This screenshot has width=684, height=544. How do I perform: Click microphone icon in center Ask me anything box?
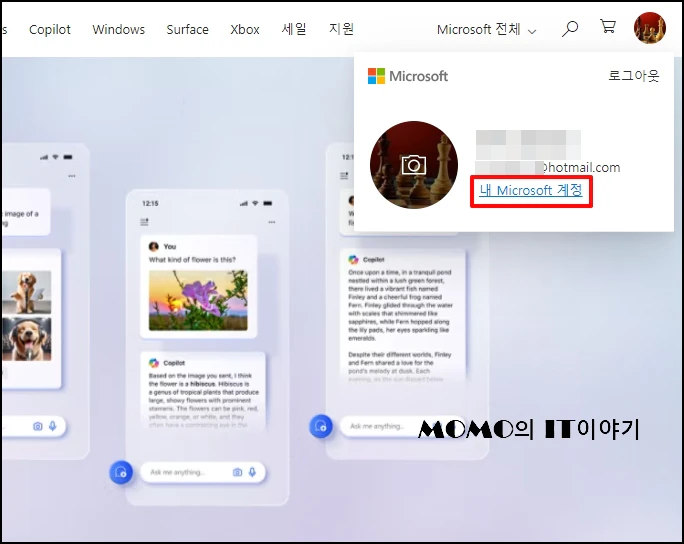(252, 472)
